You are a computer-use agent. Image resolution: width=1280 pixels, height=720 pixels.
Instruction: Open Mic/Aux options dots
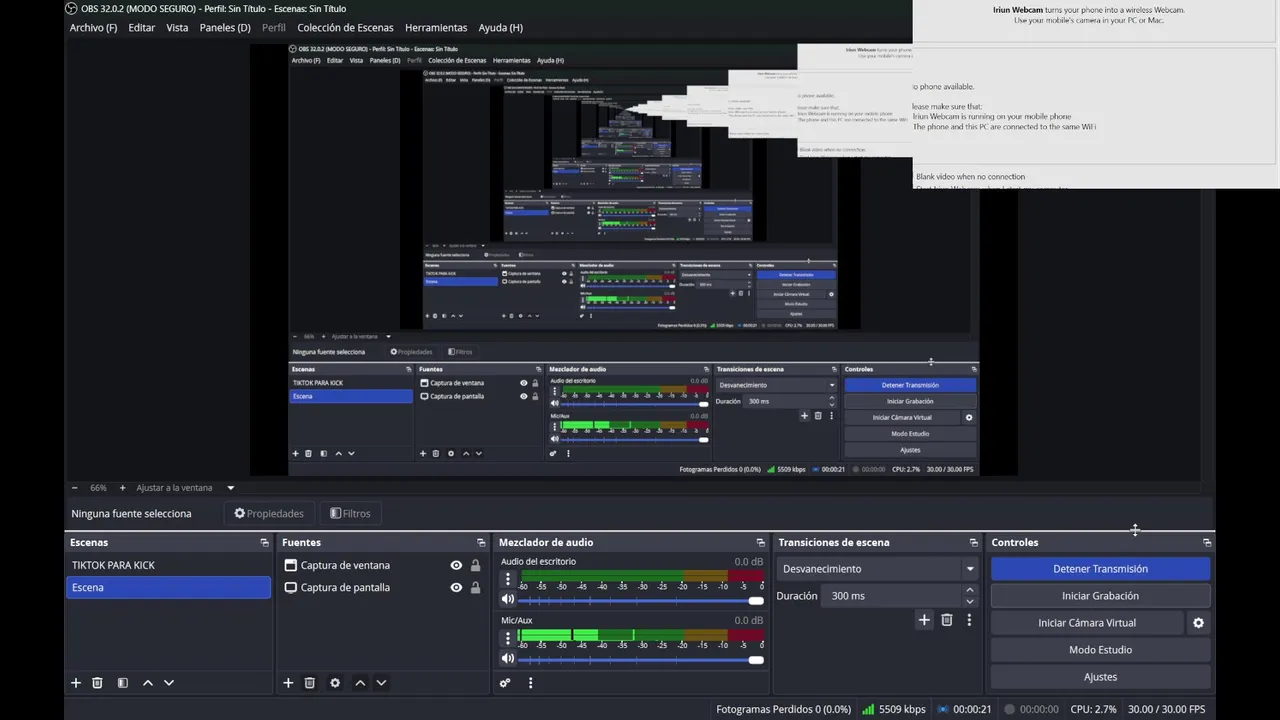point(508,637)
